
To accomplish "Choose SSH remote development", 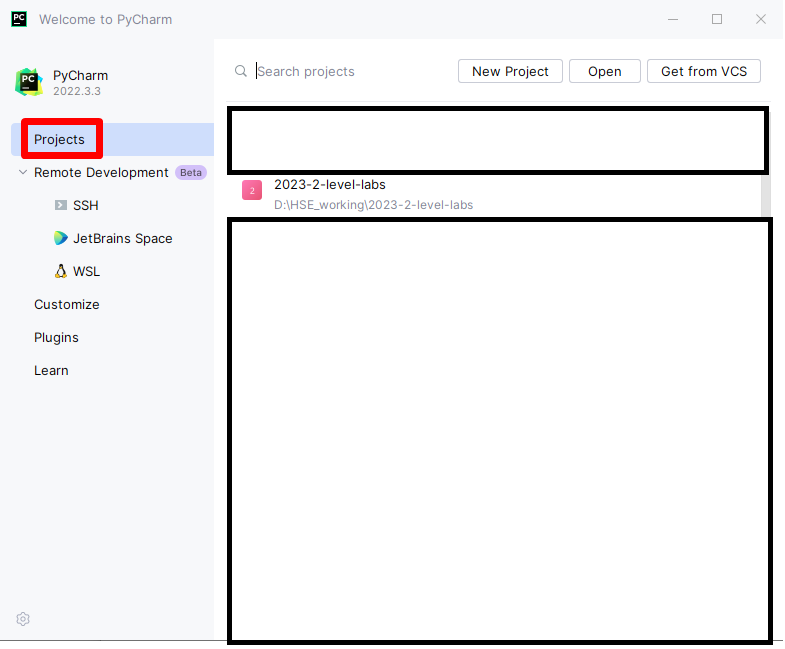I will click(86, 205).
